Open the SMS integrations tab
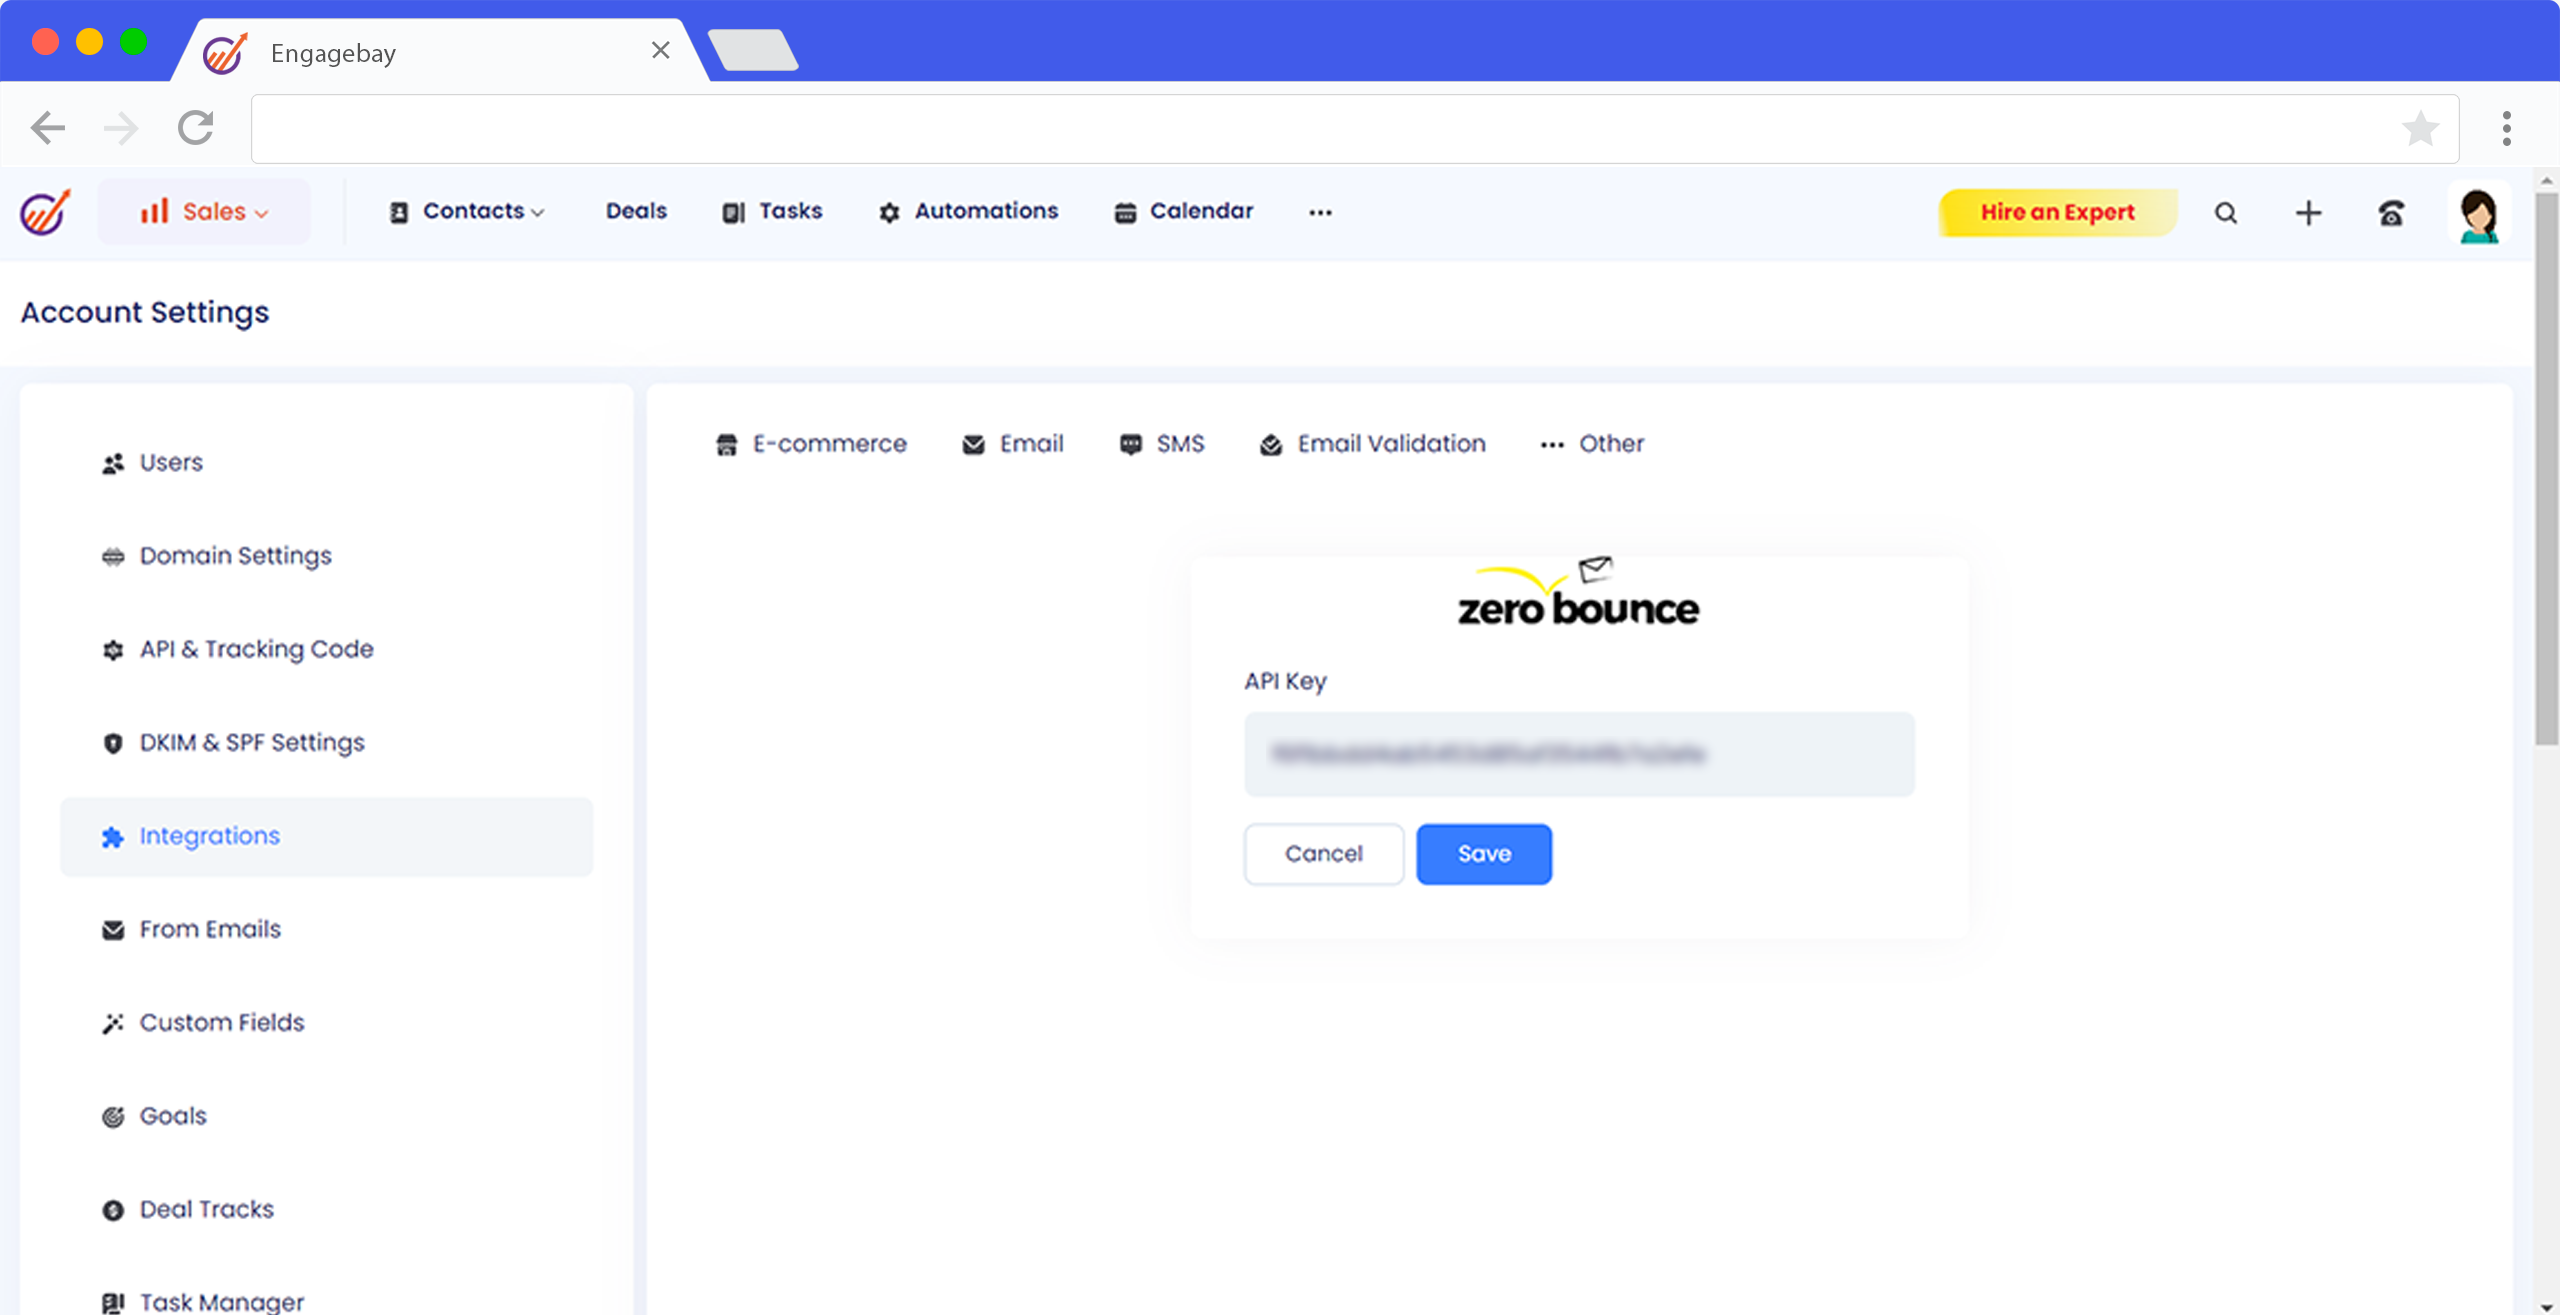The image size is (2560, 1315). point(1162,444)
